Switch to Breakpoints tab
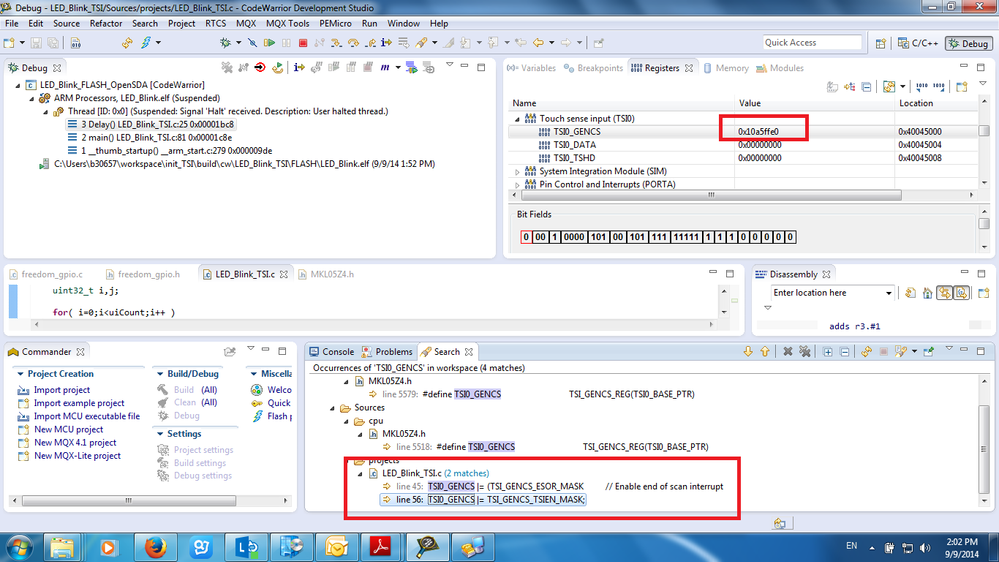This screenshot has width=999, height=562. pos(593,68)
